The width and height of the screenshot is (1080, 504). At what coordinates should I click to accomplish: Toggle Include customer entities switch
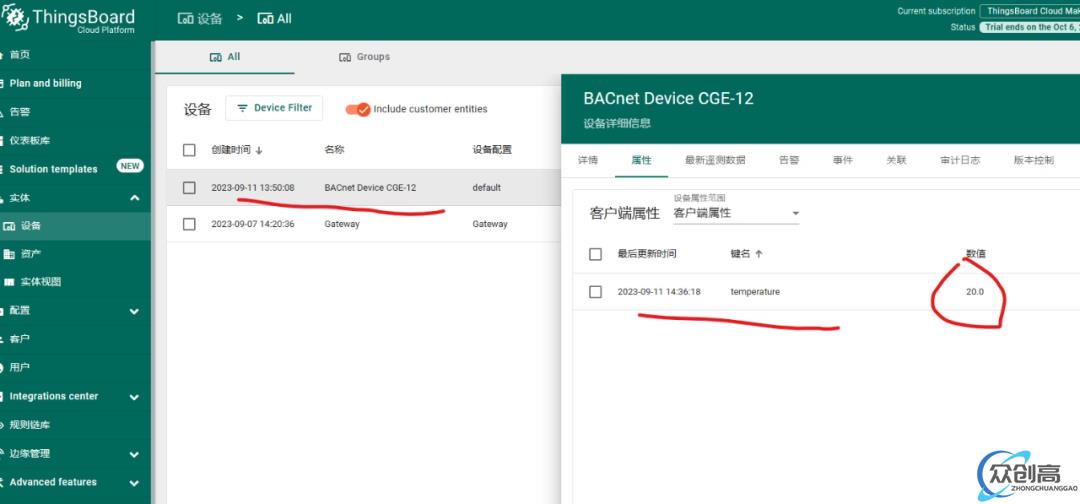pos(358,109)
